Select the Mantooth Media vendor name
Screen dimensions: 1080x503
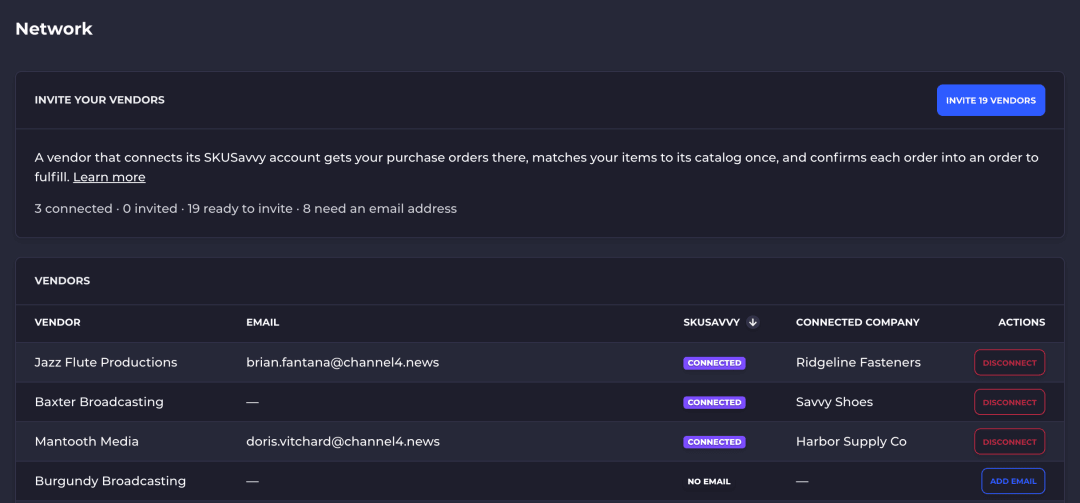[86, 441]
